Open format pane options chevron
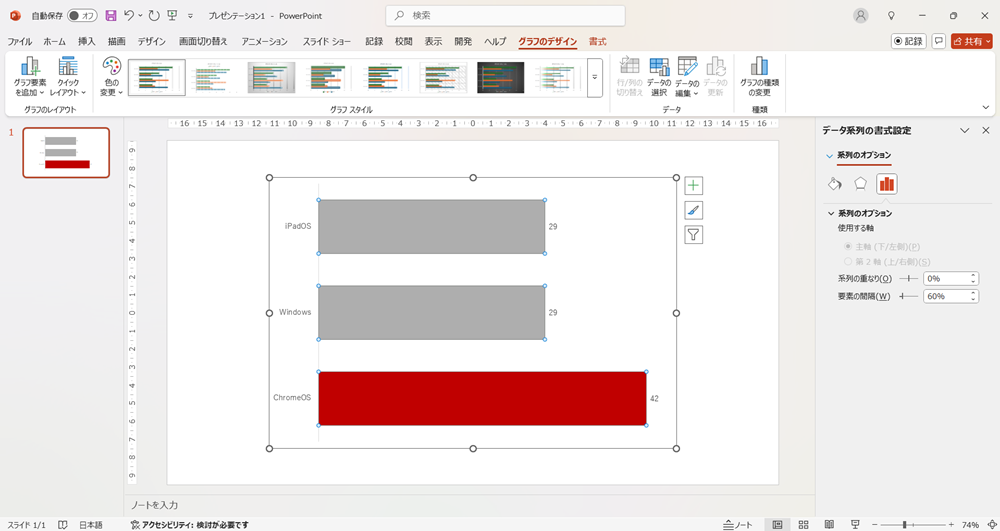 (965, 130)
